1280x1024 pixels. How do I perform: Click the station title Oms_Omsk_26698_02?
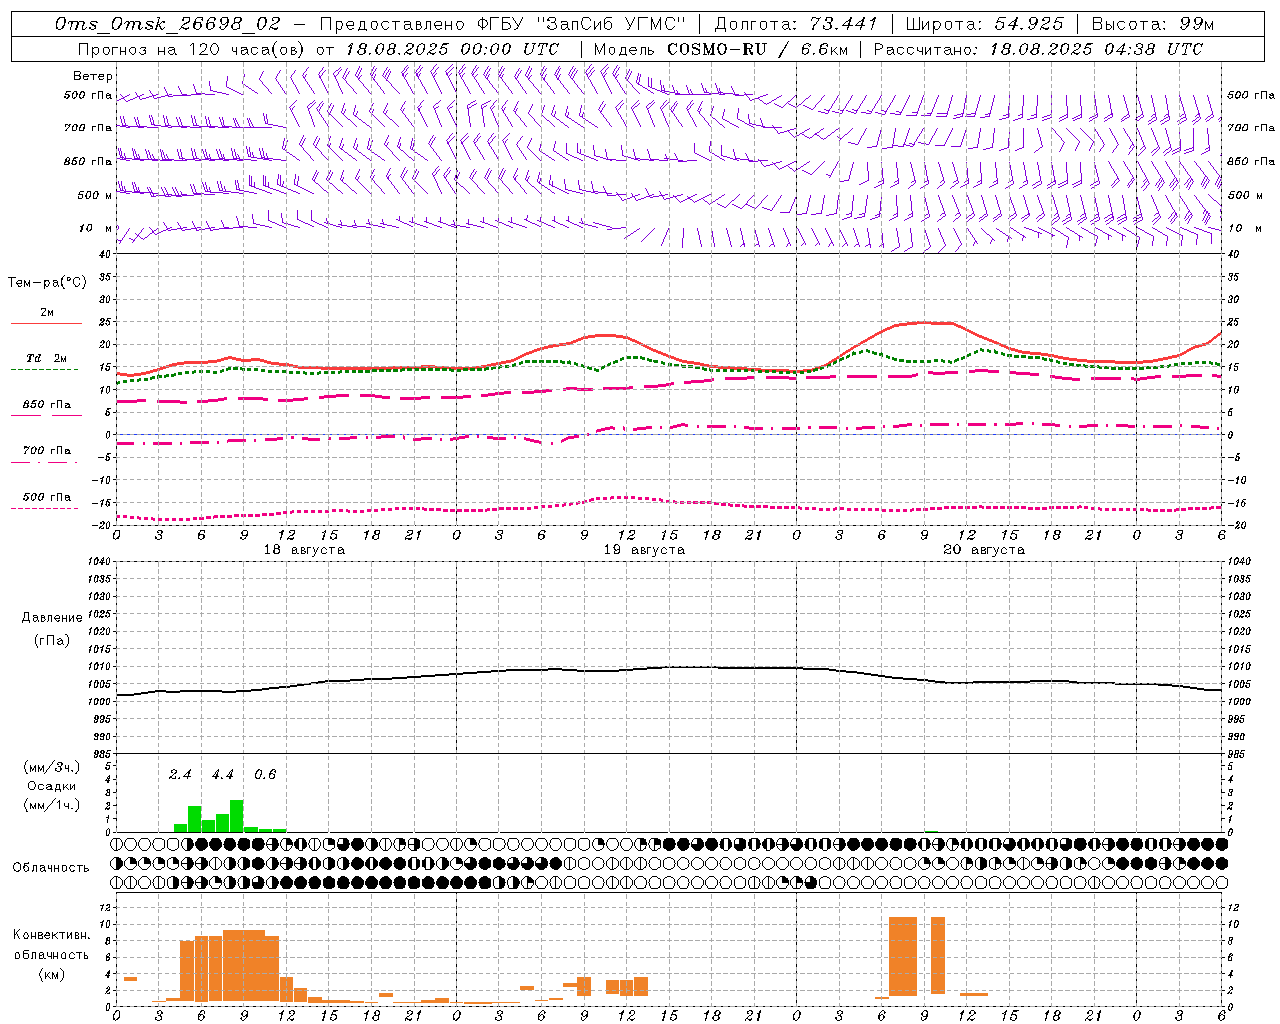[x=169, y=23]
